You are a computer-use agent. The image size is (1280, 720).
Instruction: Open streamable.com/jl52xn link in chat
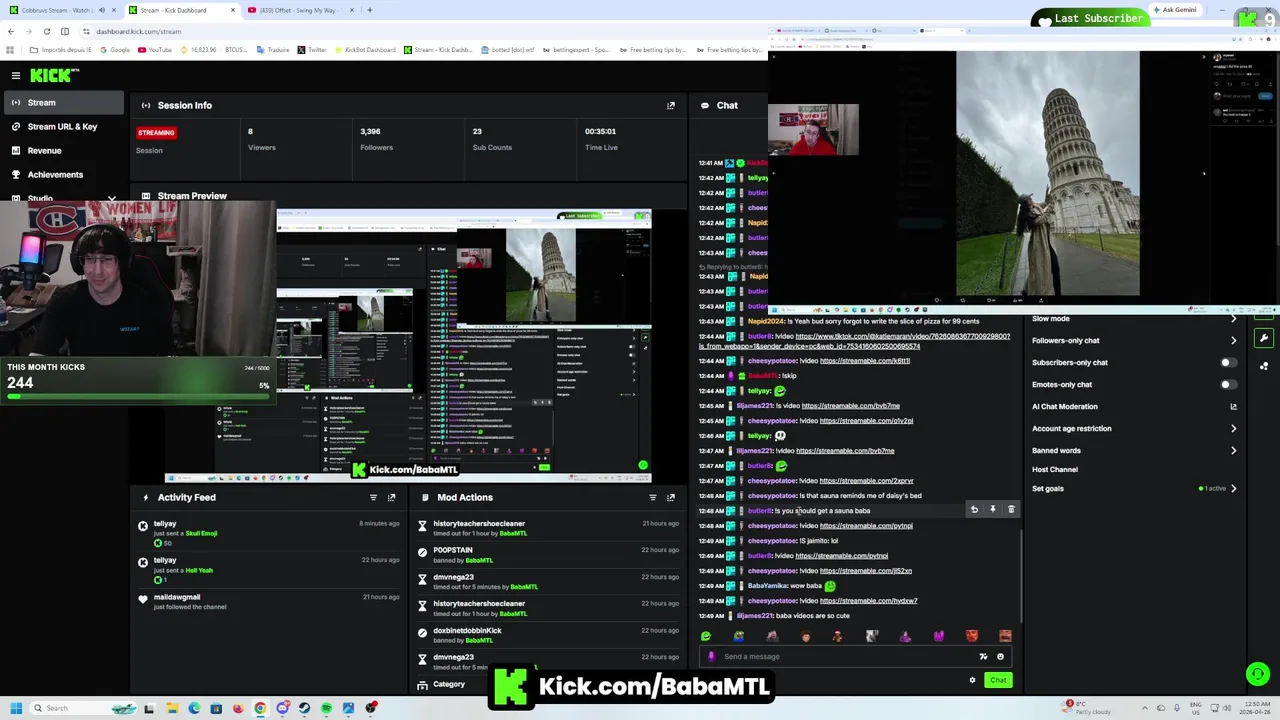[865, 570]
